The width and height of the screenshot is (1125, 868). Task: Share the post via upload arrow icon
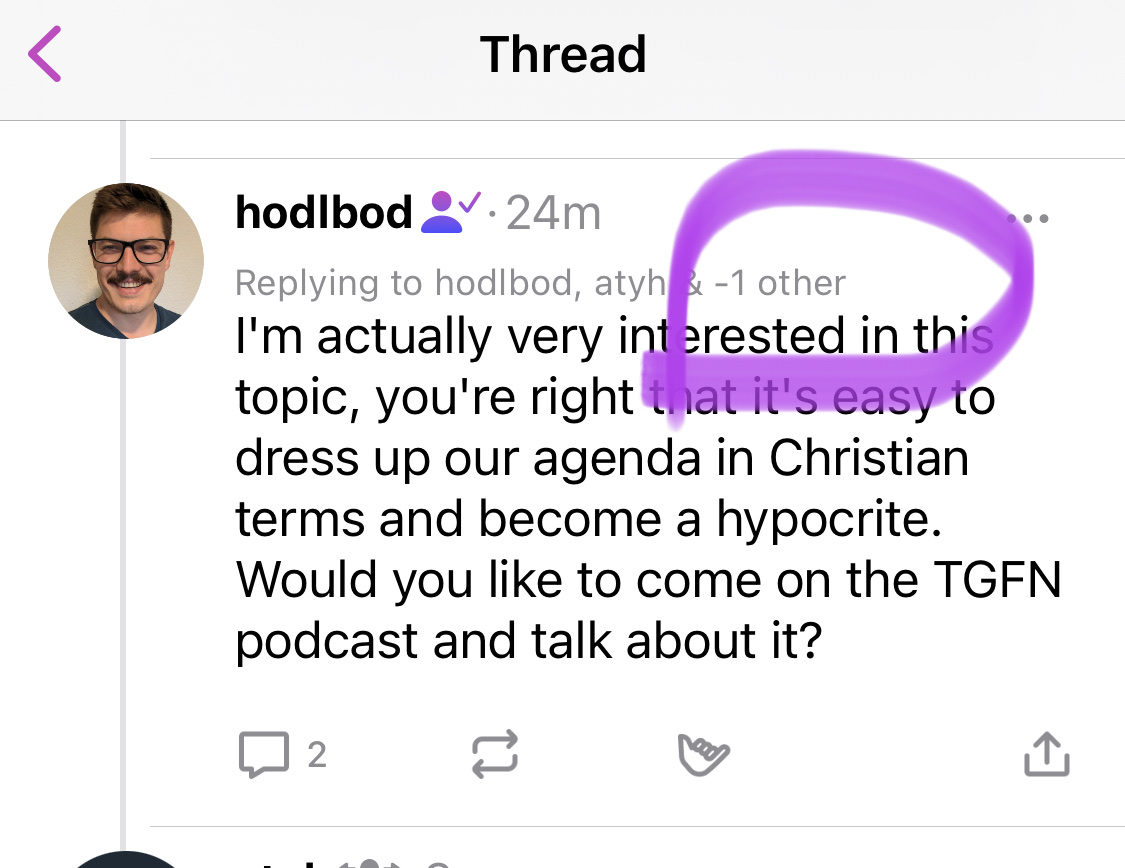coord(1047,754)
